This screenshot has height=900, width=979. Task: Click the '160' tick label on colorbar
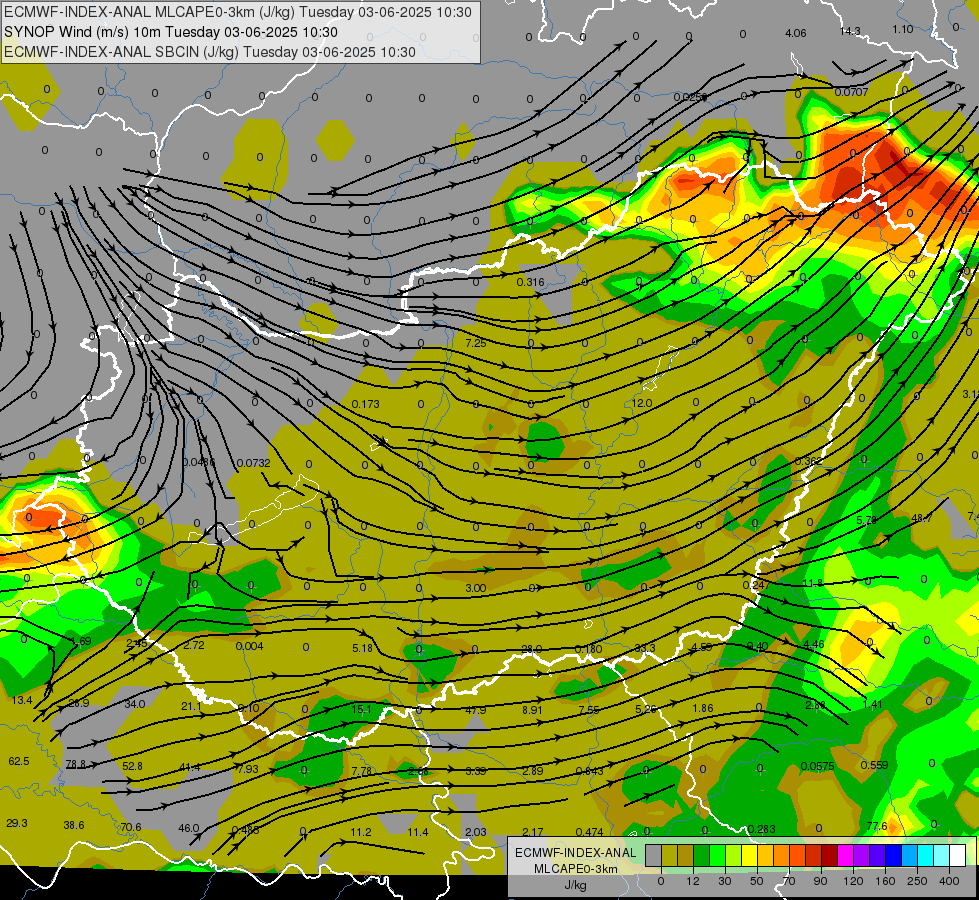(885, 881)
